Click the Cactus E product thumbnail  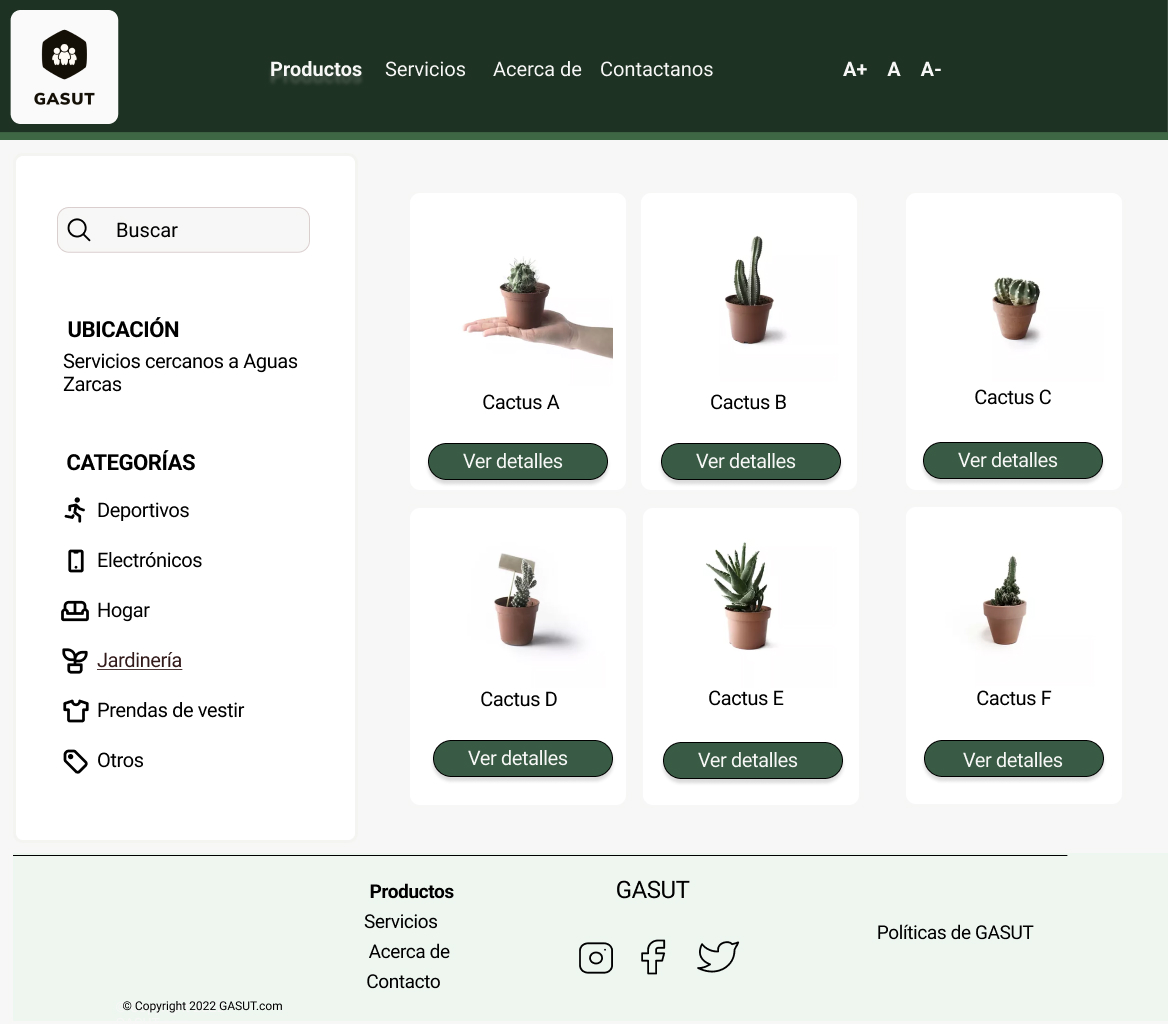point(746,595)
